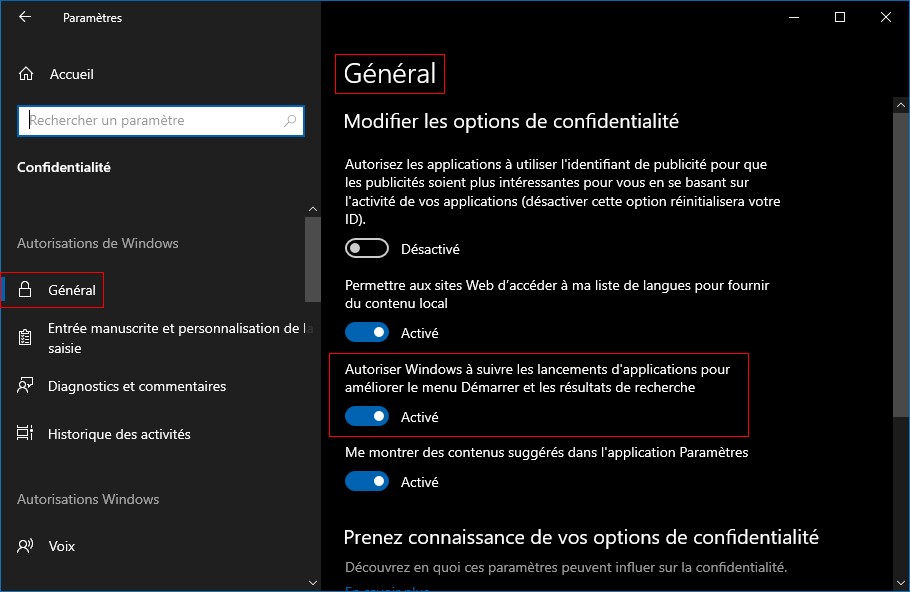910x592 pixels.
Task: Click the Rechercher un paramètre field
Action: tap(150, 121)
